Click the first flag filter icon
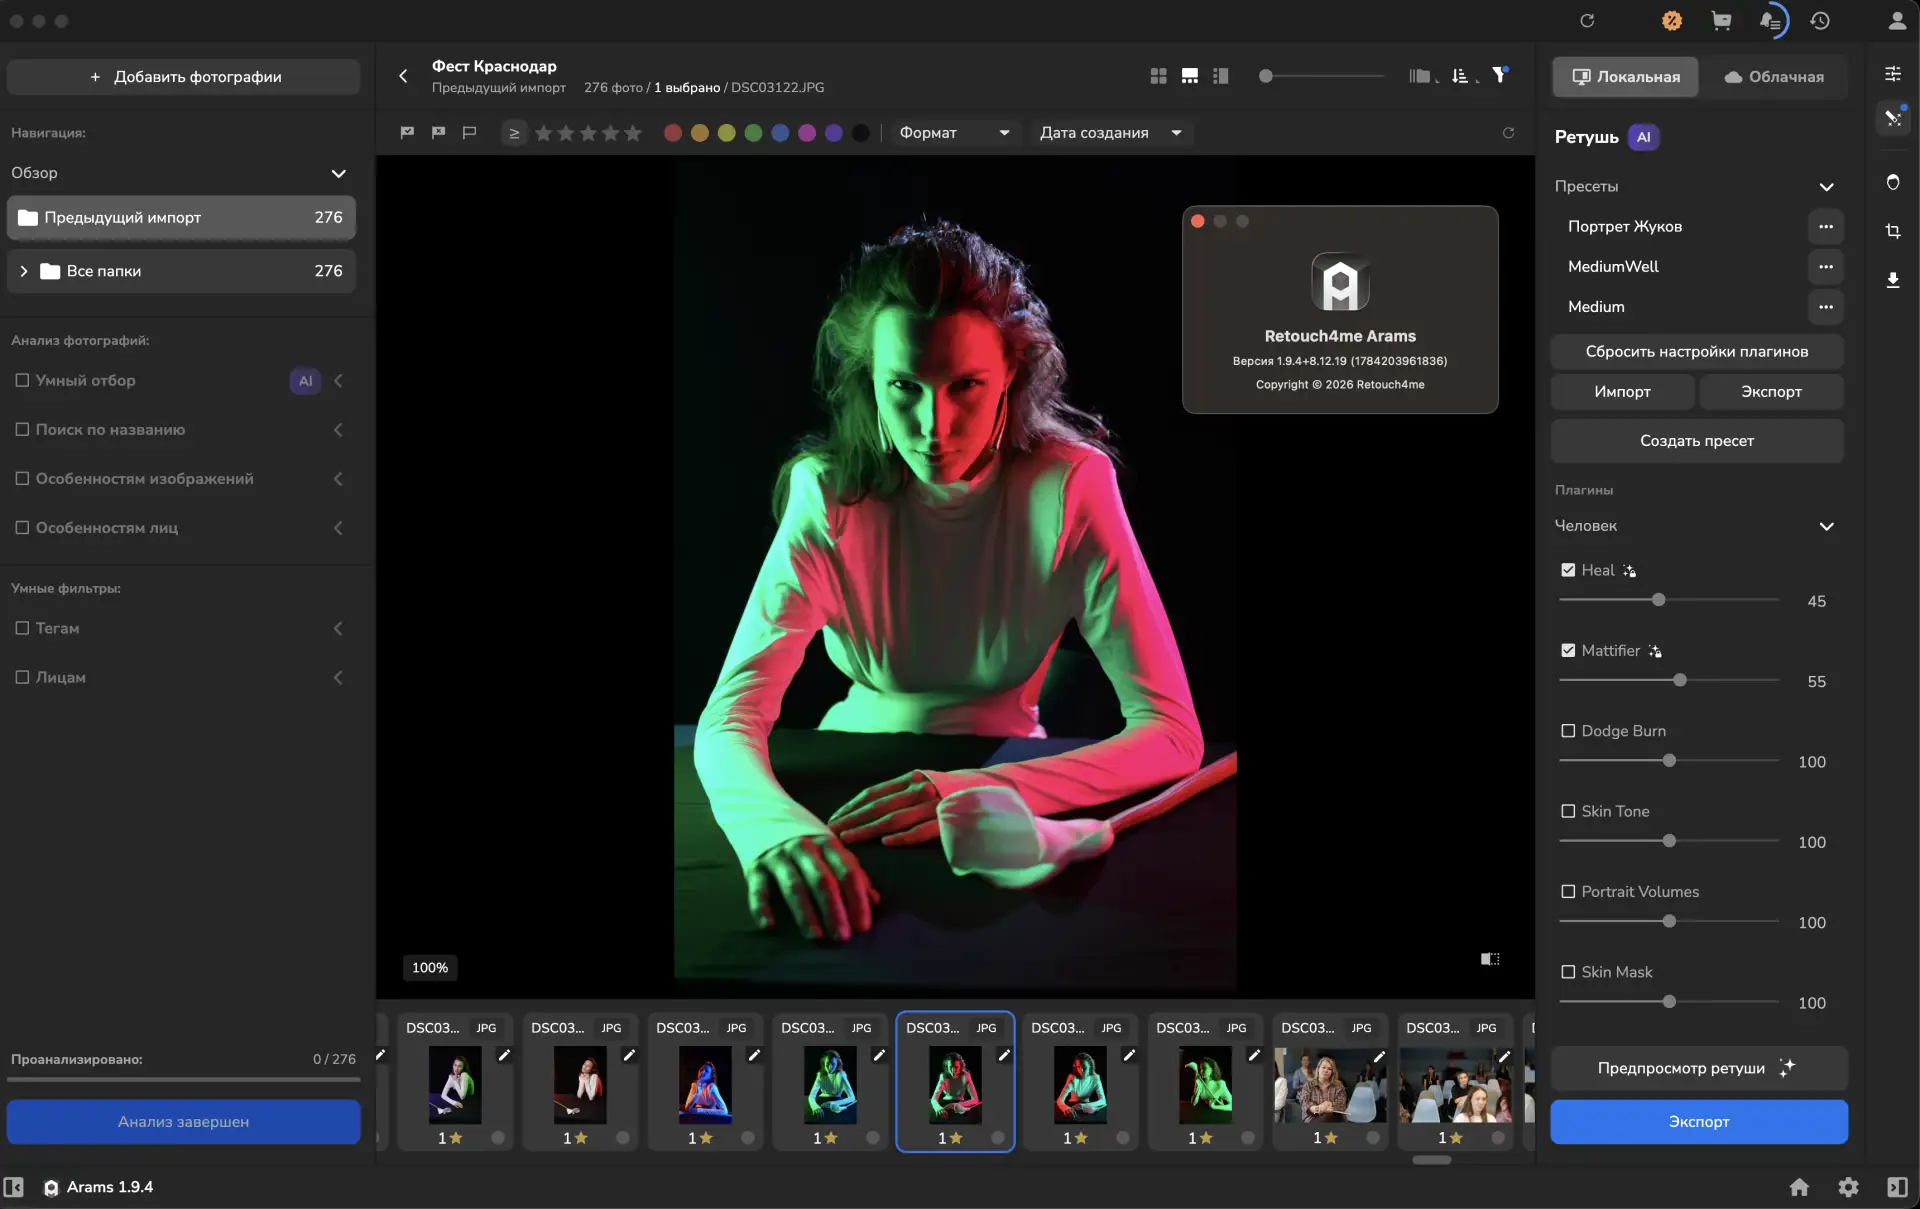This screenshot has height=1209, width=1920. [407, 133]
